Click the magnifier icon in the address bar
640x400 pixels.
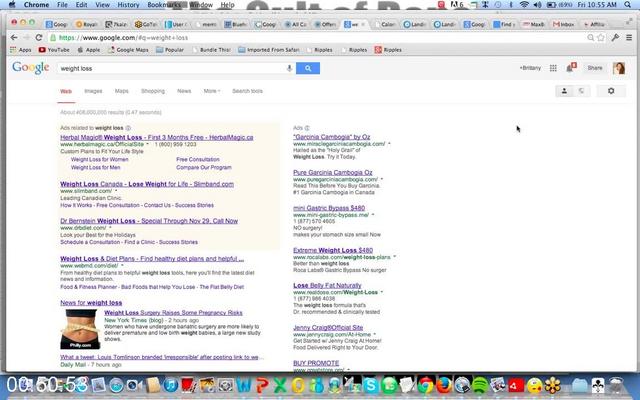(x=591, y=38)
